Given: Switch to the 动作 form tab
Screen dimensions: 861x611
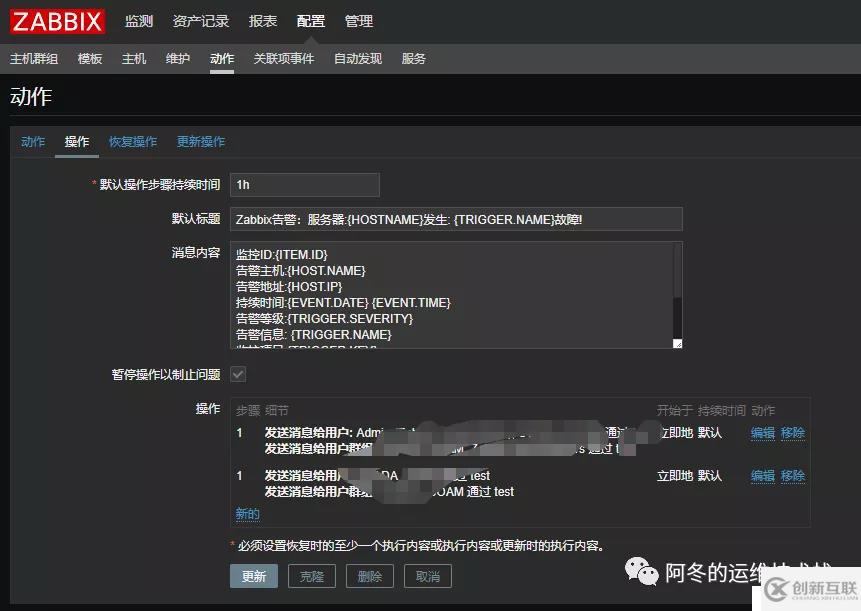Looking at the screenshot, I should (33, 142).
